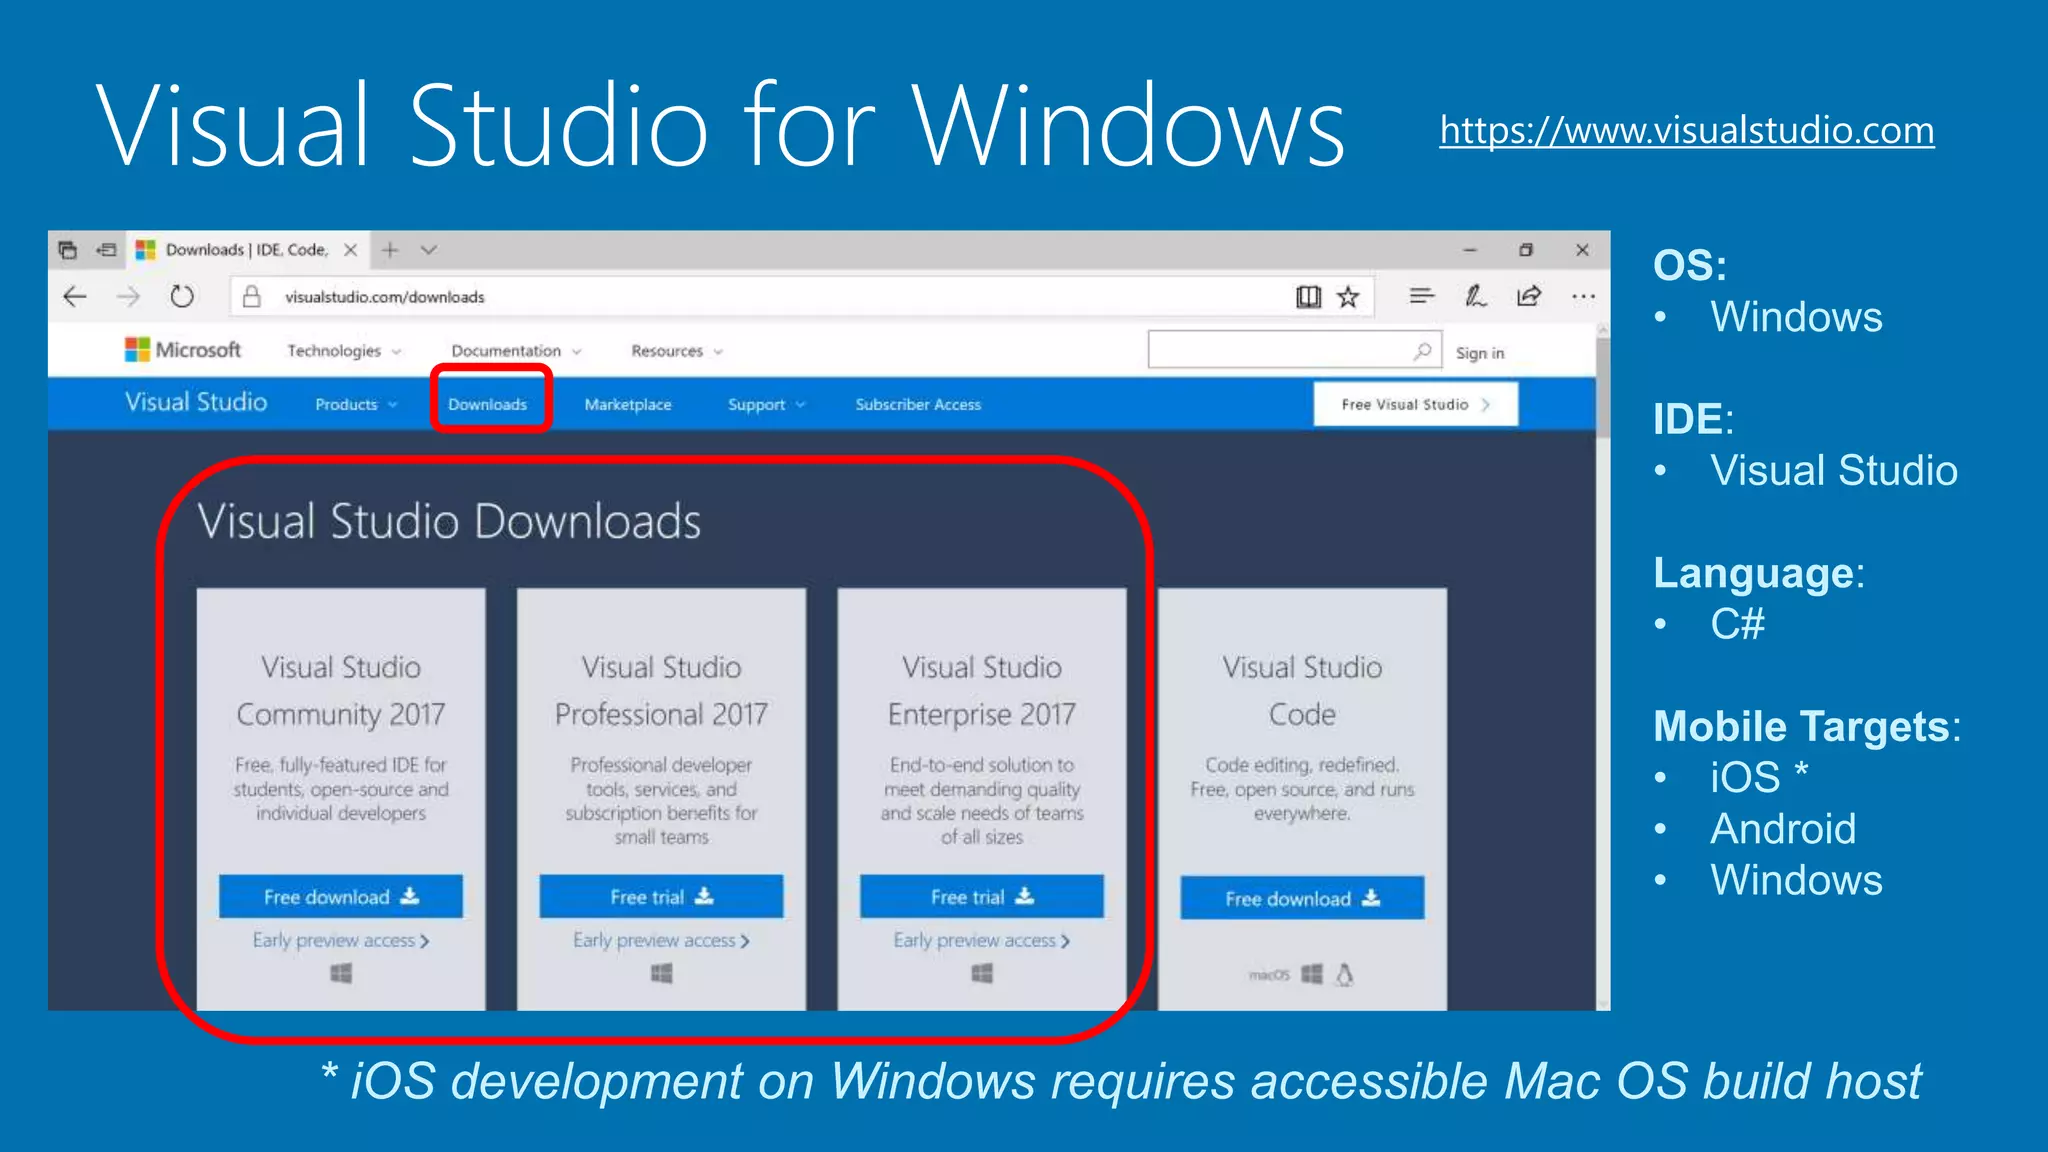Open the Marketplace nav item

click(628, 404)
